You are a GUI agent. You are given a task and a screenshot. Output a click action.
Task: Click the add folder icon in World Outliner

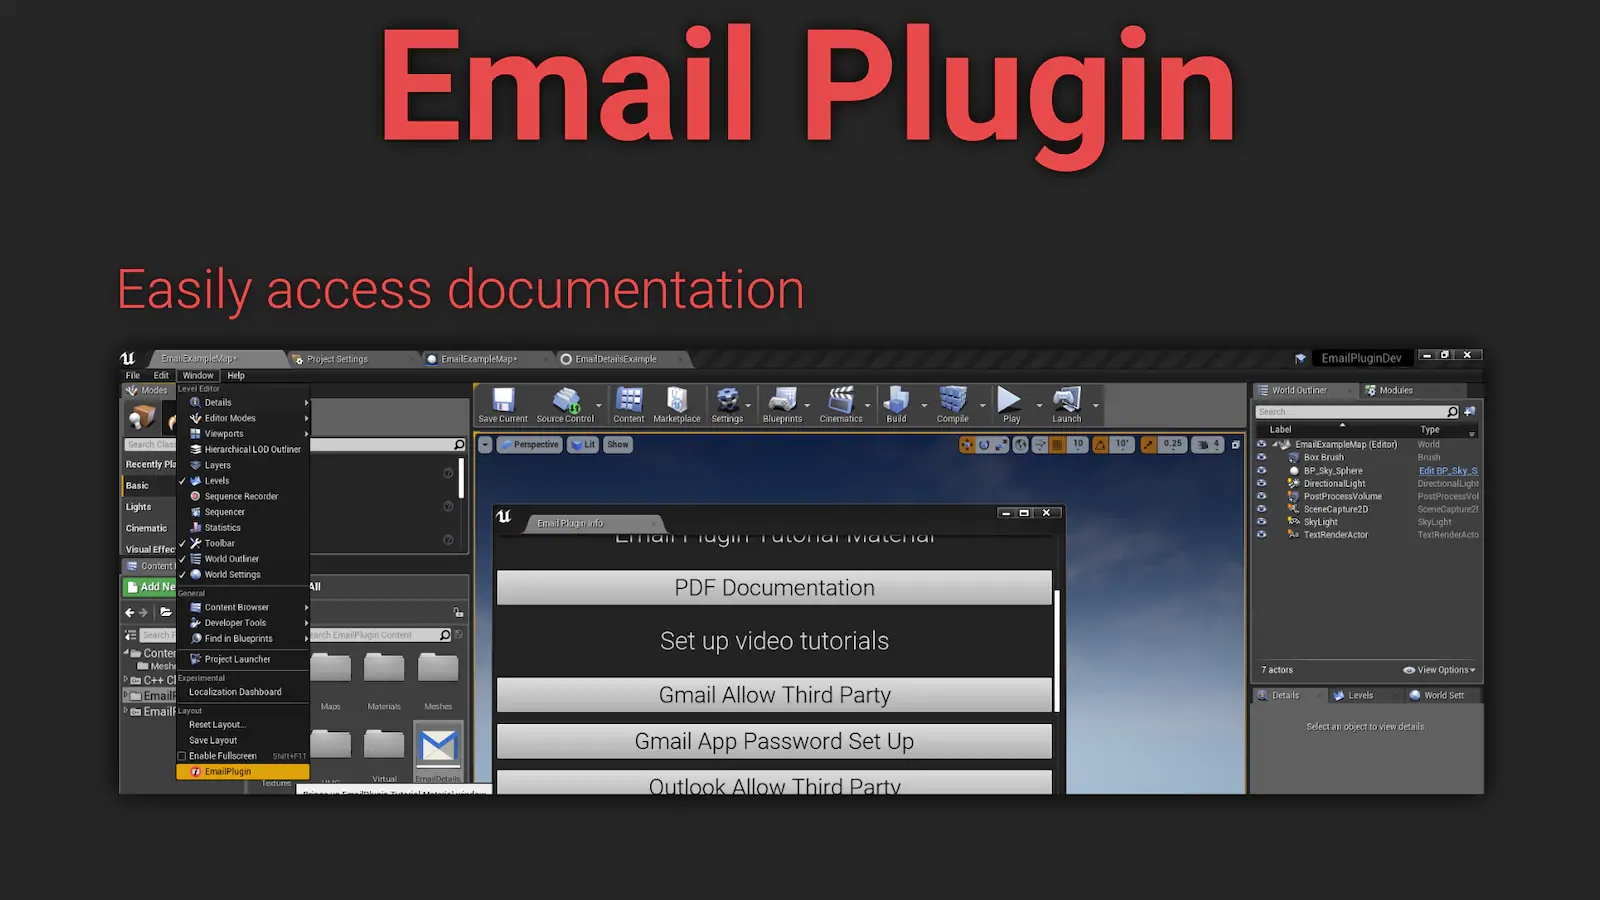pos(1470,412)
